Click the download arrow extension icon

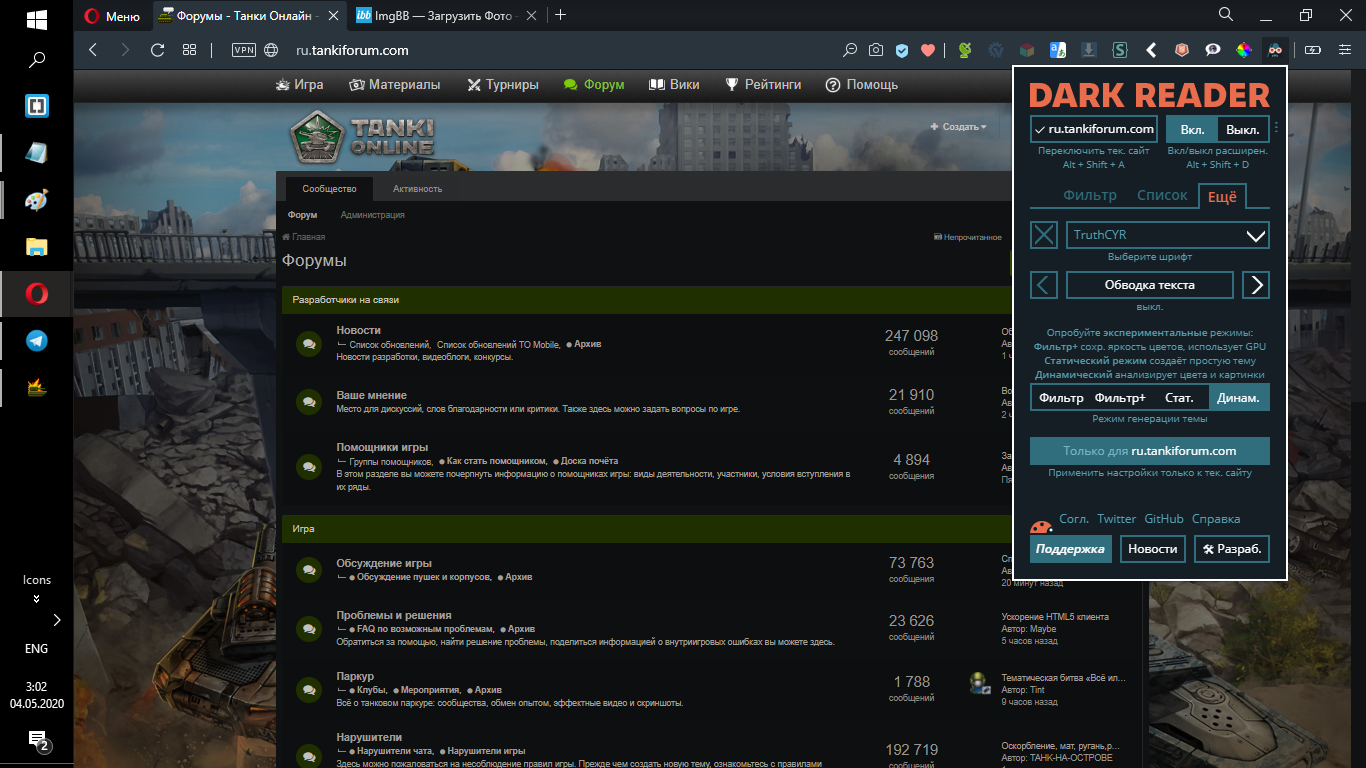click(x=1089, y=50)
